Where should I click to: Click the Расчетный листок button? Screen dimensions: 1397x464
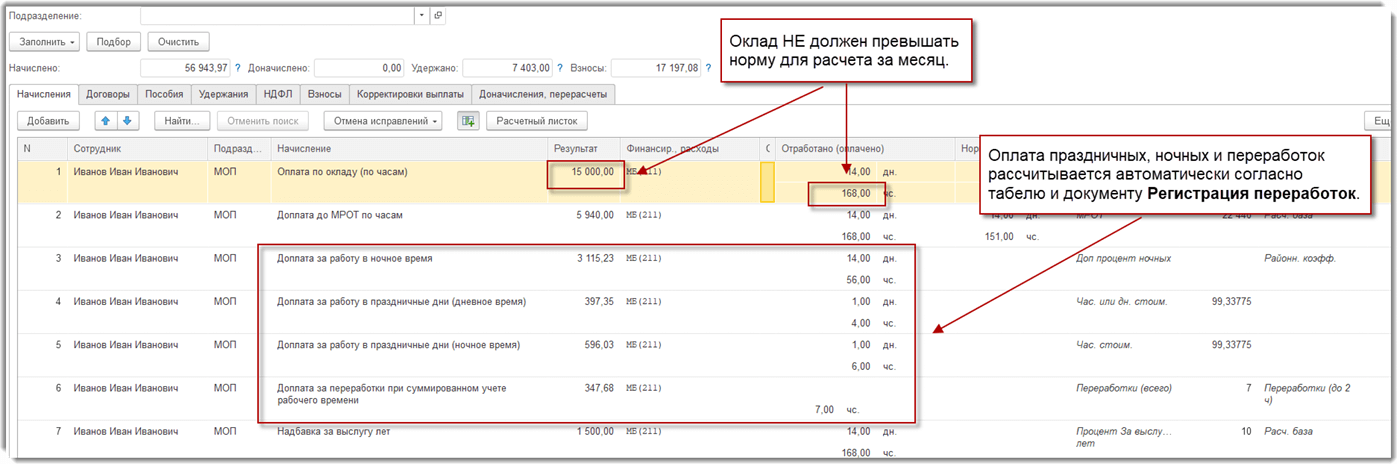(537, 121)
